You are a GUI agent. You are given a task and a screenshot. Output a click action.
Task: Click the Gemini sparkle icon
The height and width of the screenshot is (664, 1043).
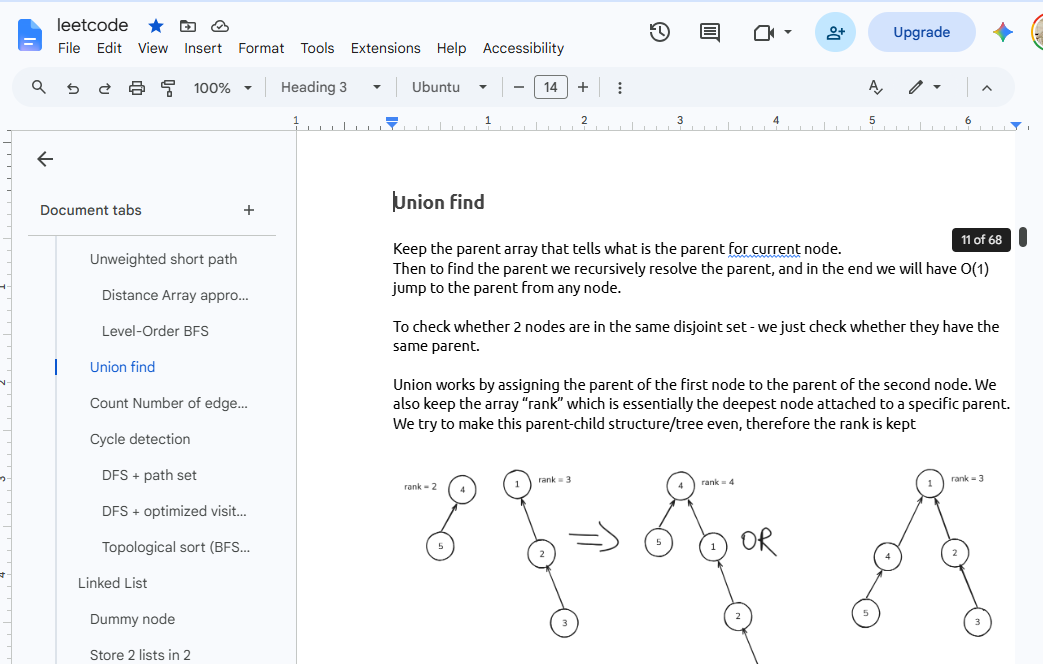pyautogui.click(x=1002, y=32)
